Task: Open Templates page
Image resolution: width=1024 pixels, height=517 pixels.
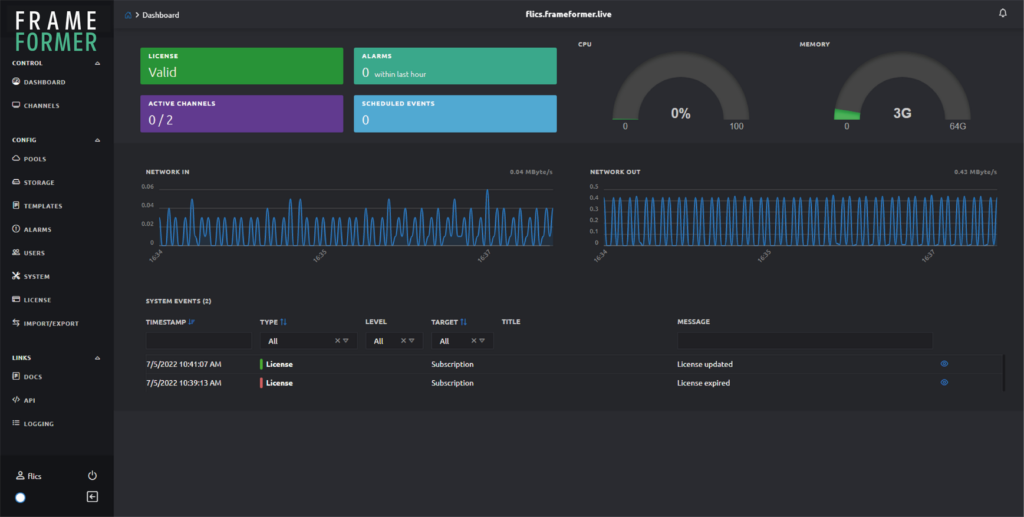Action: pos(37,206)
